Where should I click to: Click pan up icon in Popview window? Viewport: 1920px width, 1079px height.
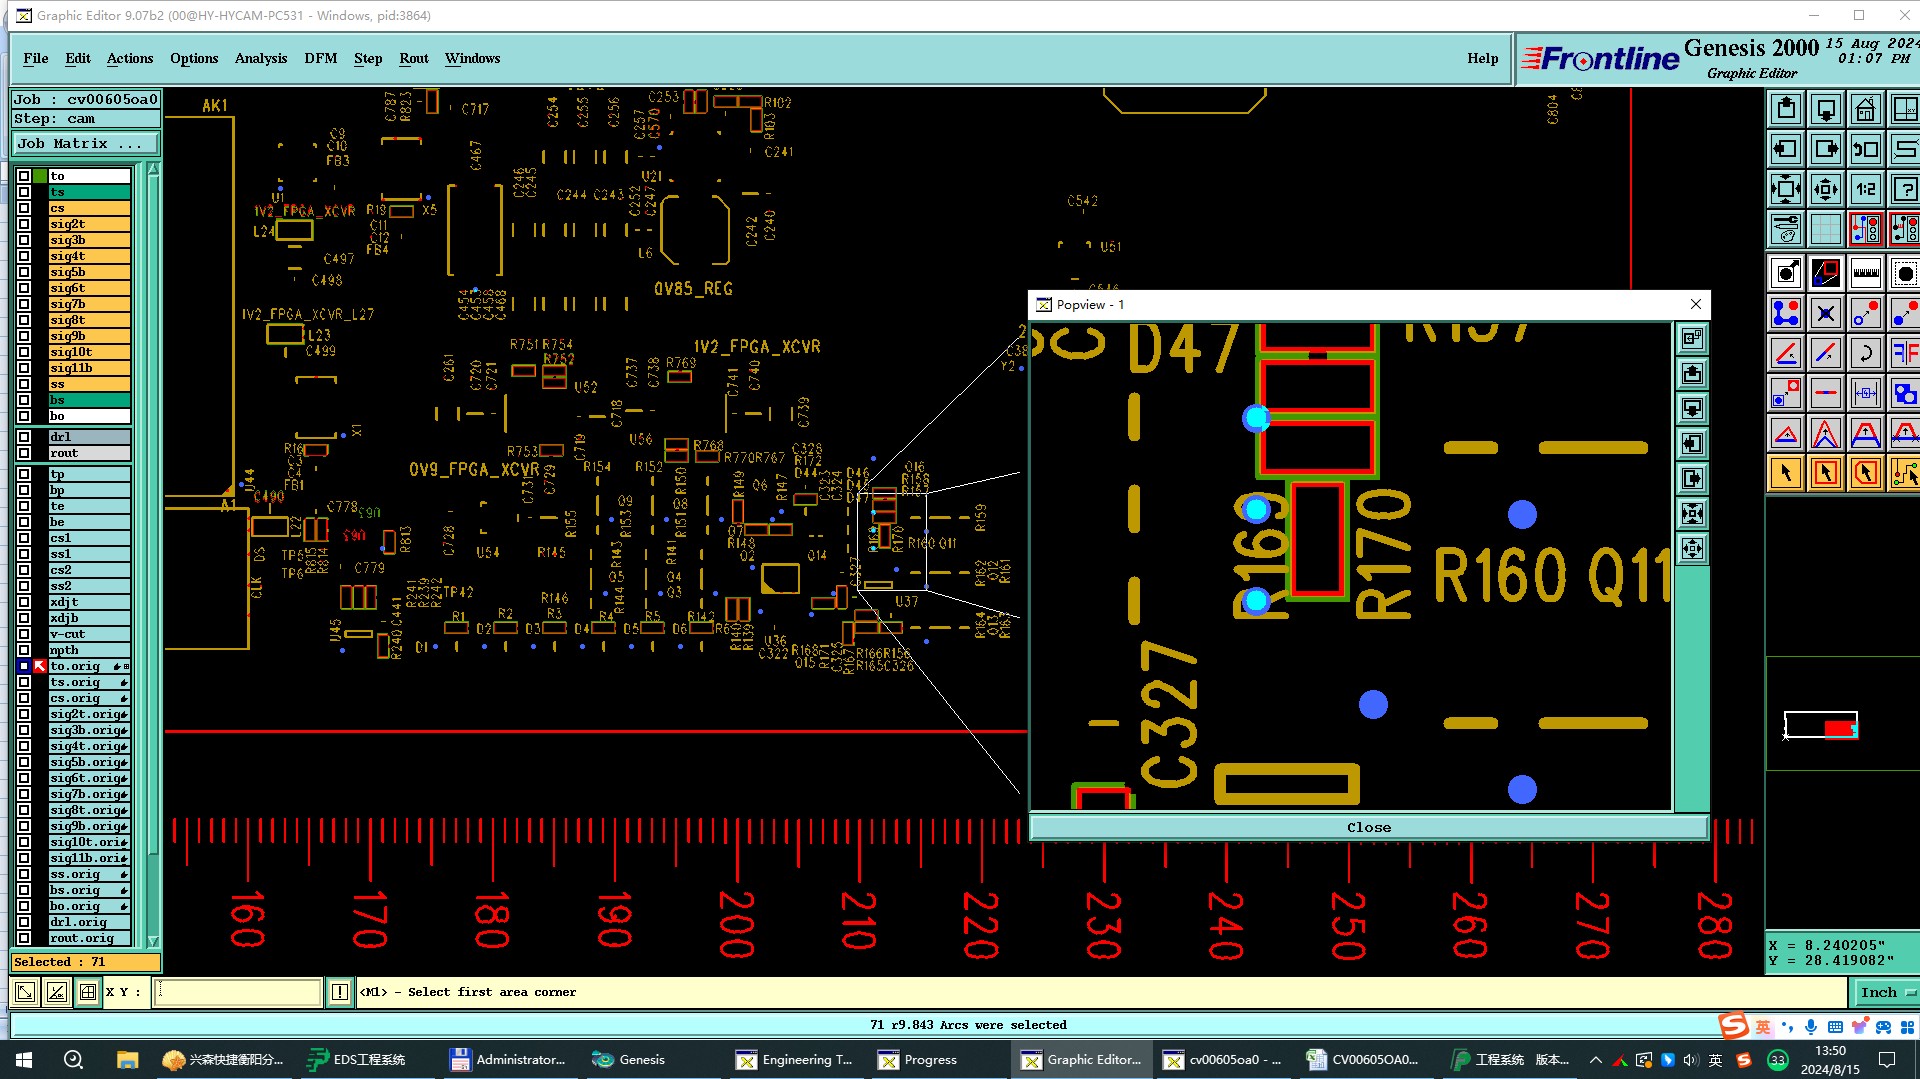point(1692,374)
